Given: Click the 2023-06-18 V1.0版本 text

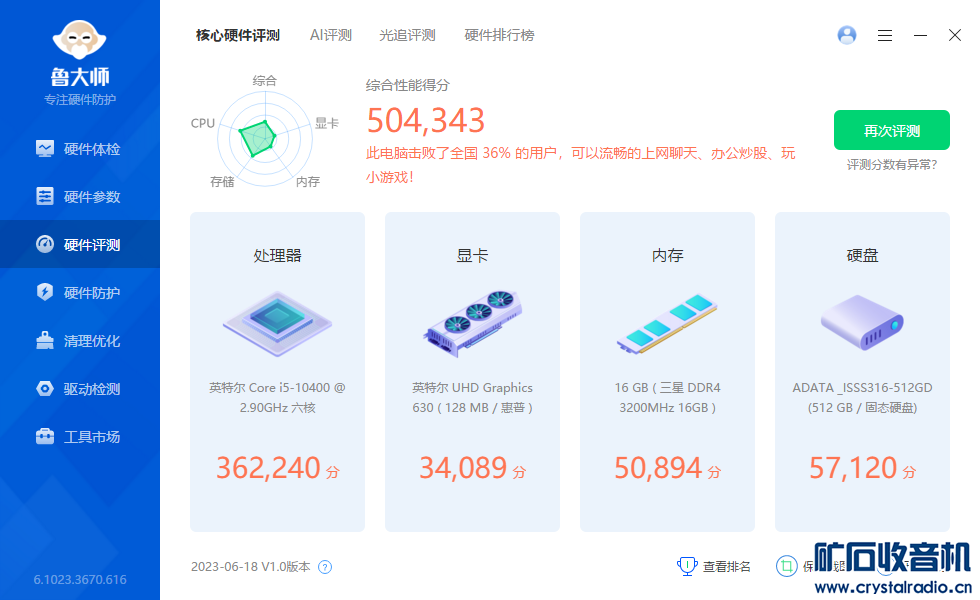Looking at the screenshot, I should 251,567.
